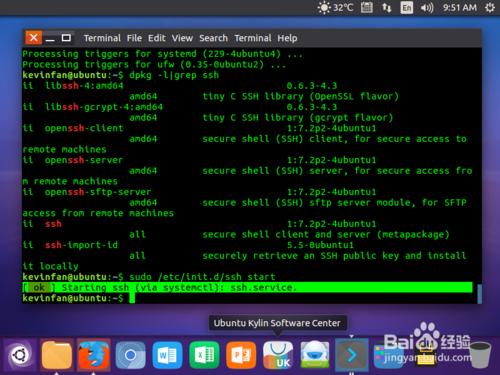Viewport: 500px width, 375px height.
Task: Open the En keyboard input indicator
Action: [407, 7]
